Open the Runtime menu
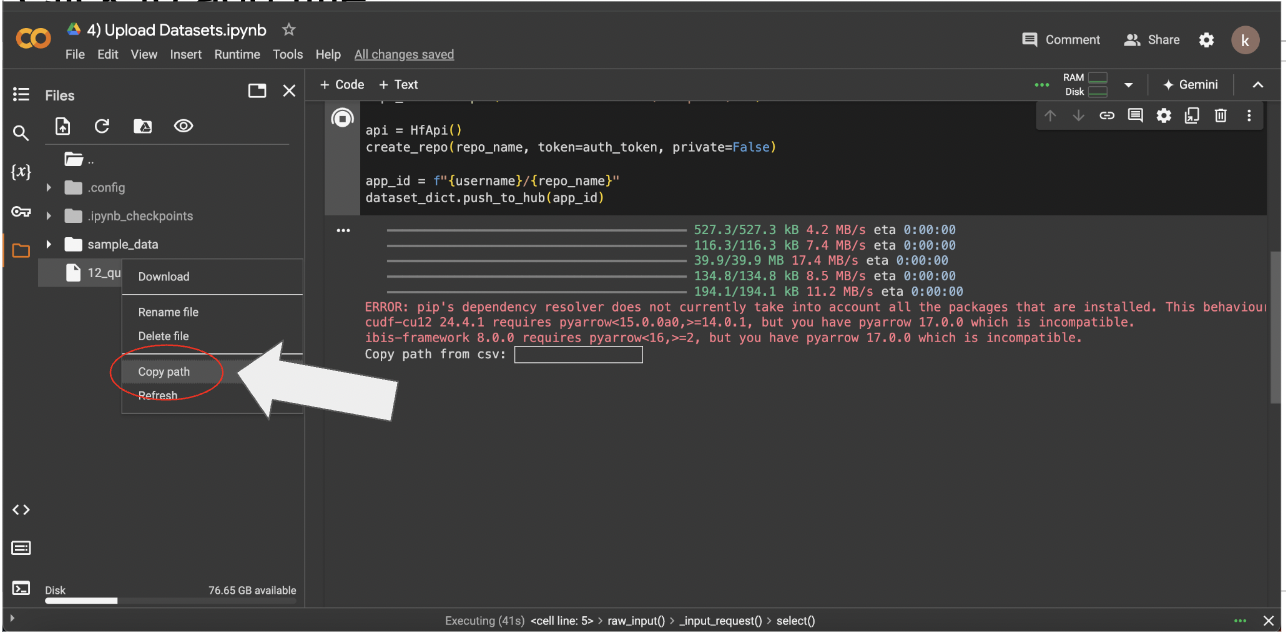The width and height of the screenshot is (1286, 636). 237,55
